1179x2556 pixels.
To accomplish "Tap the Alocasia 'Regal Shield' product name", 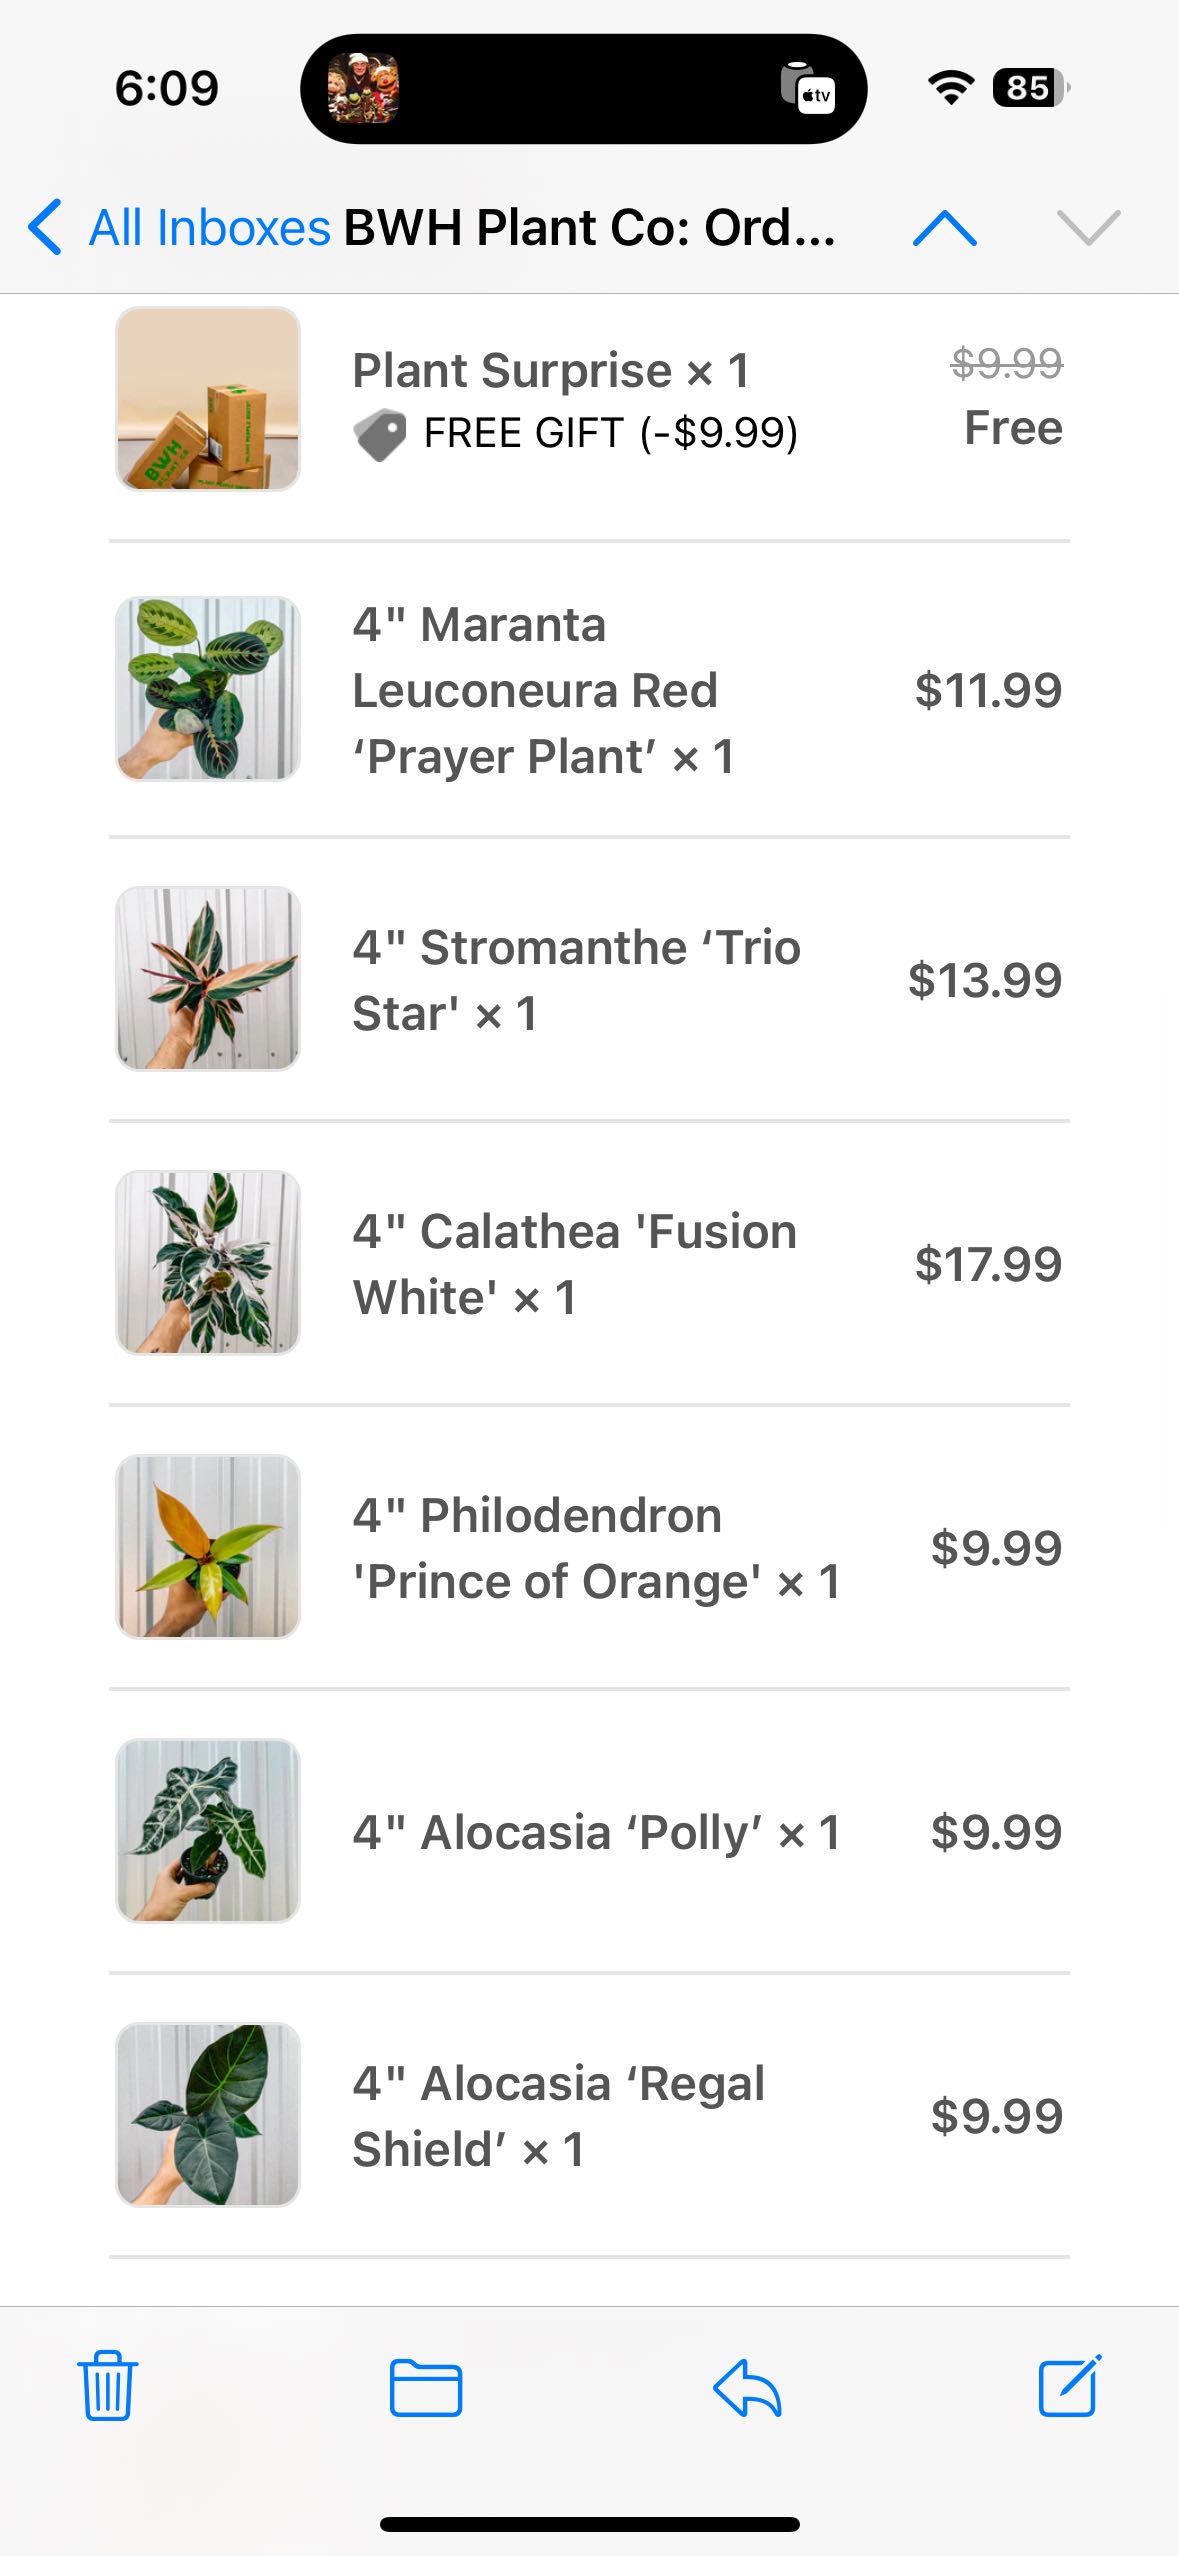I will click(558, 2116).
